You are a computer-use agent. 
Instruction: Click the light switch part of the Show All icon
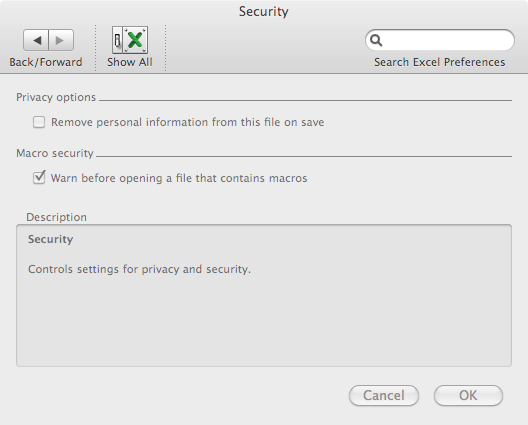coord(117,40)
